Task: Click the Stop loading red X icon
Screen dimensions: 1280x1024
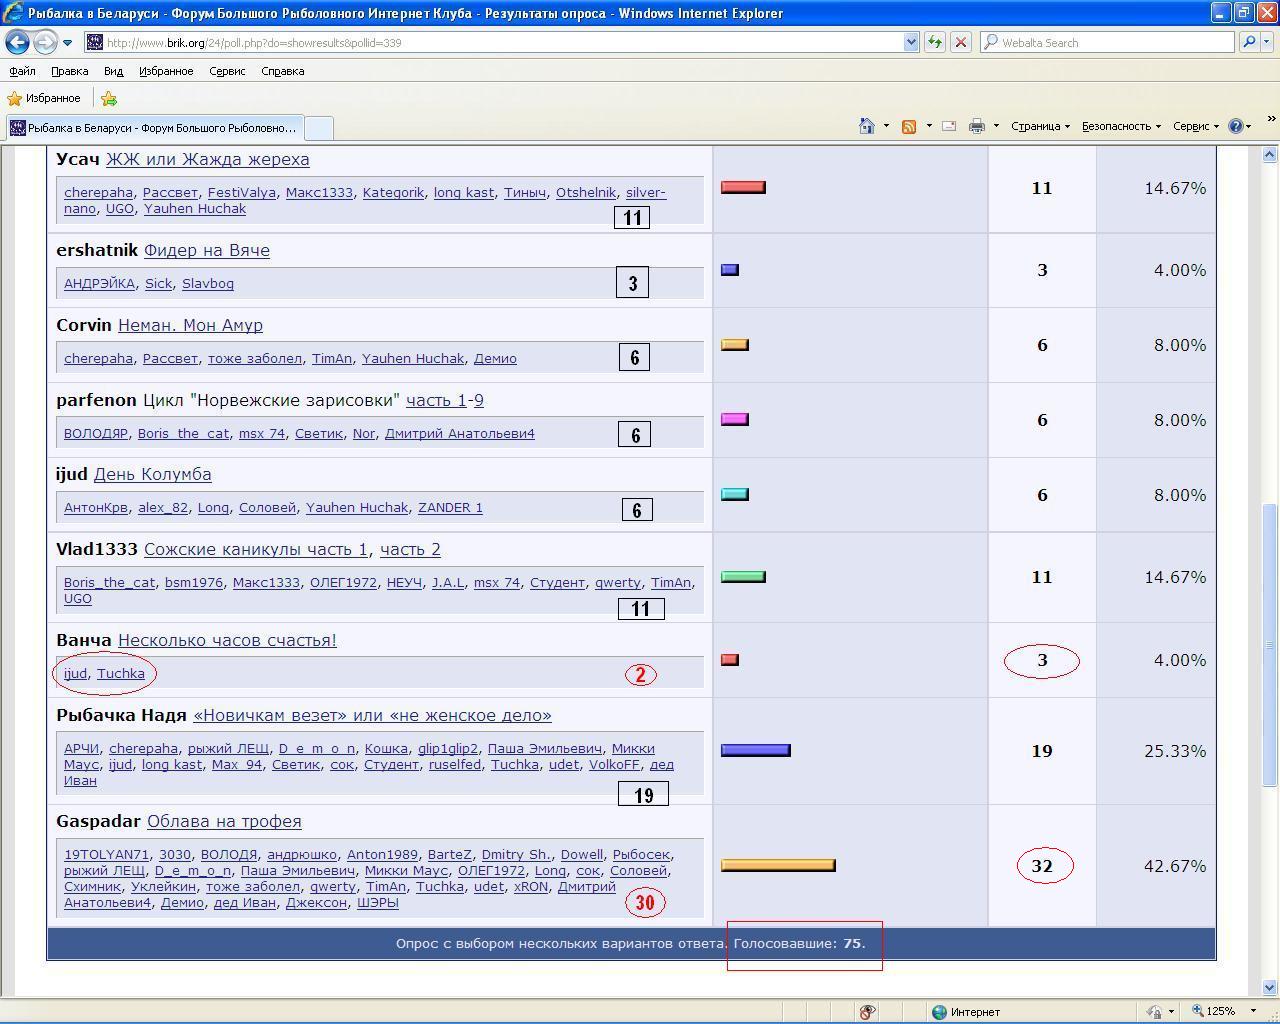Action: coord(960,42)
